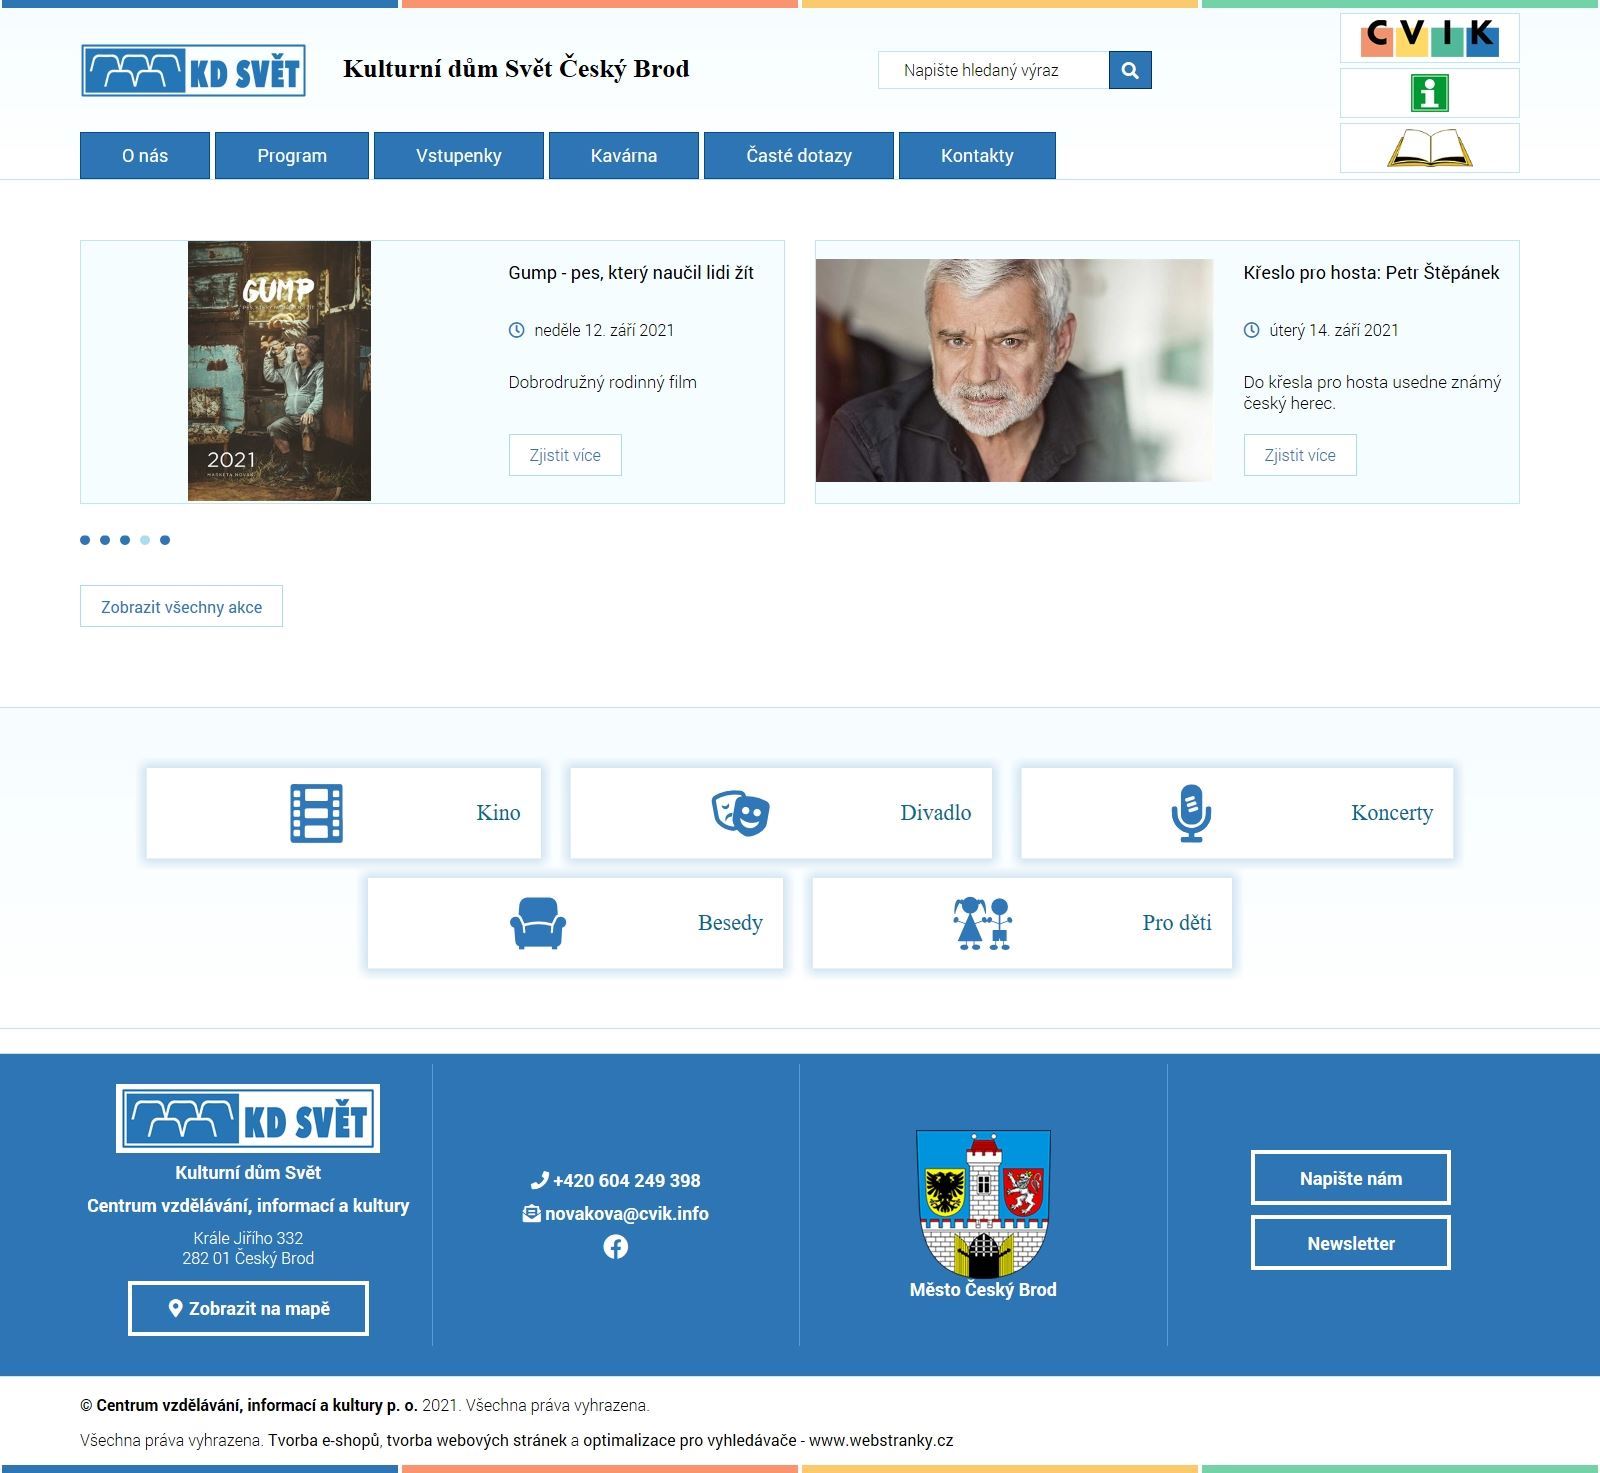This screenshot has width=1600, height=1473.
Task: Click the Facebook icon in footer
Action: coord(616,1246)
